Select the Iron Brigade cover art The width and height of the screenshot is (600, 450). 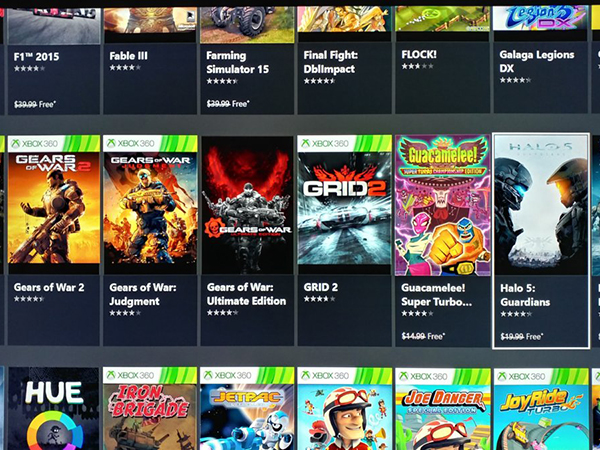[150, 409]
